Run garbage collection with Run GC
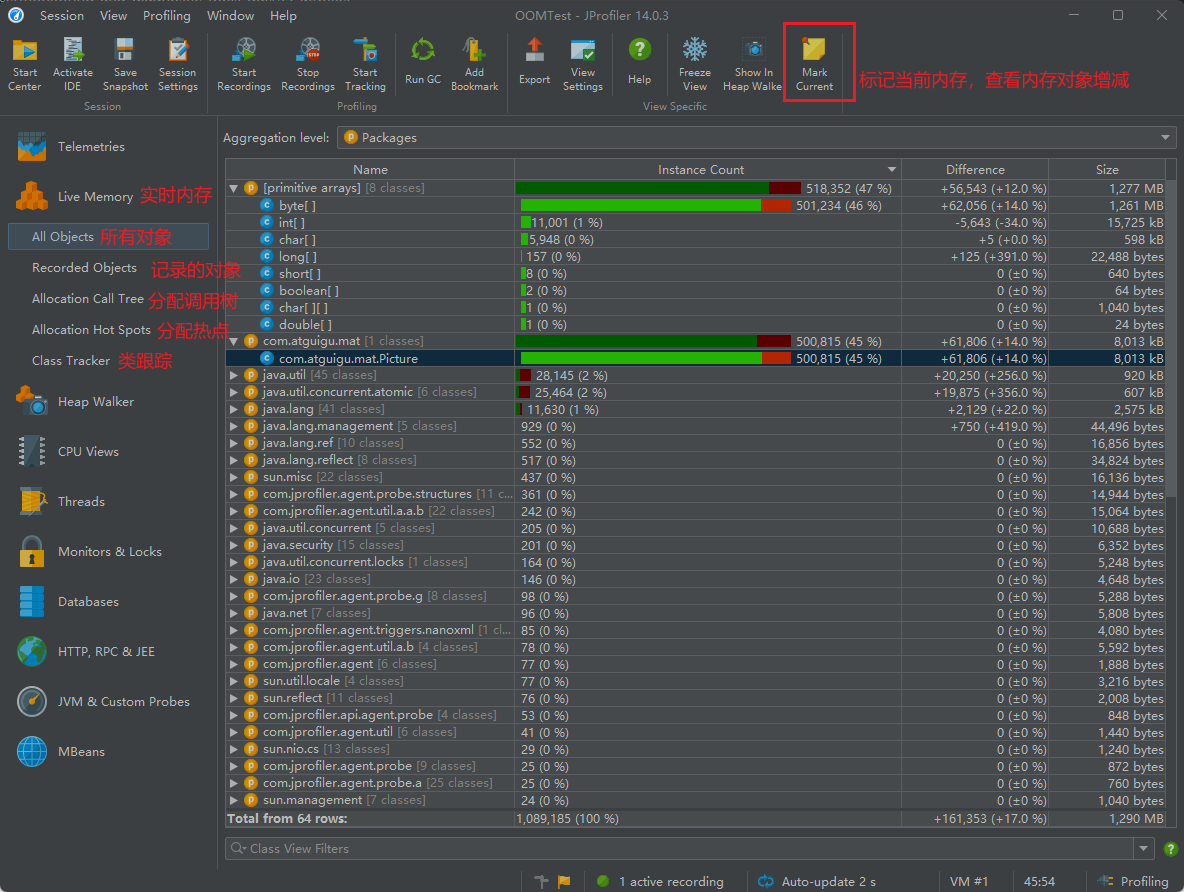This screenshot has height=892, width=1184. (x=423, y=63)
